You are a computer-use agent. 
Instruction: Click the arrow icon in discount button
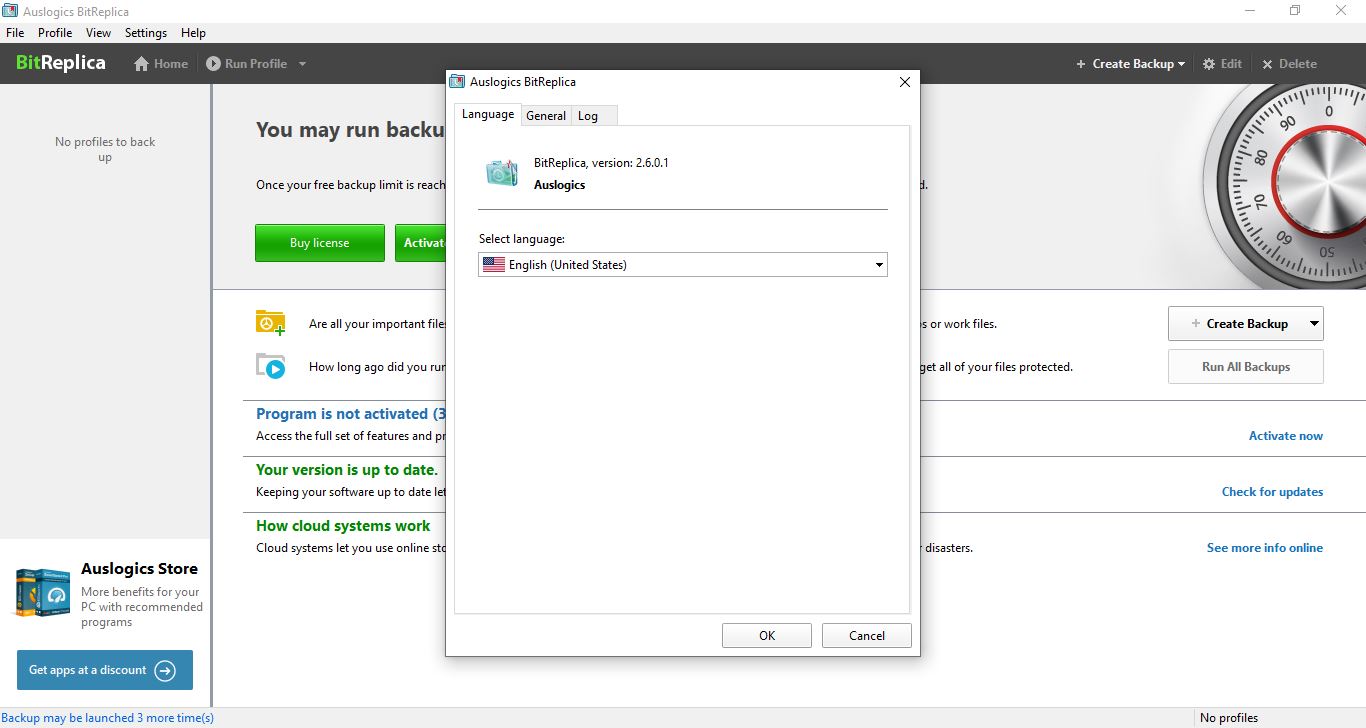[x=166, y=670]
